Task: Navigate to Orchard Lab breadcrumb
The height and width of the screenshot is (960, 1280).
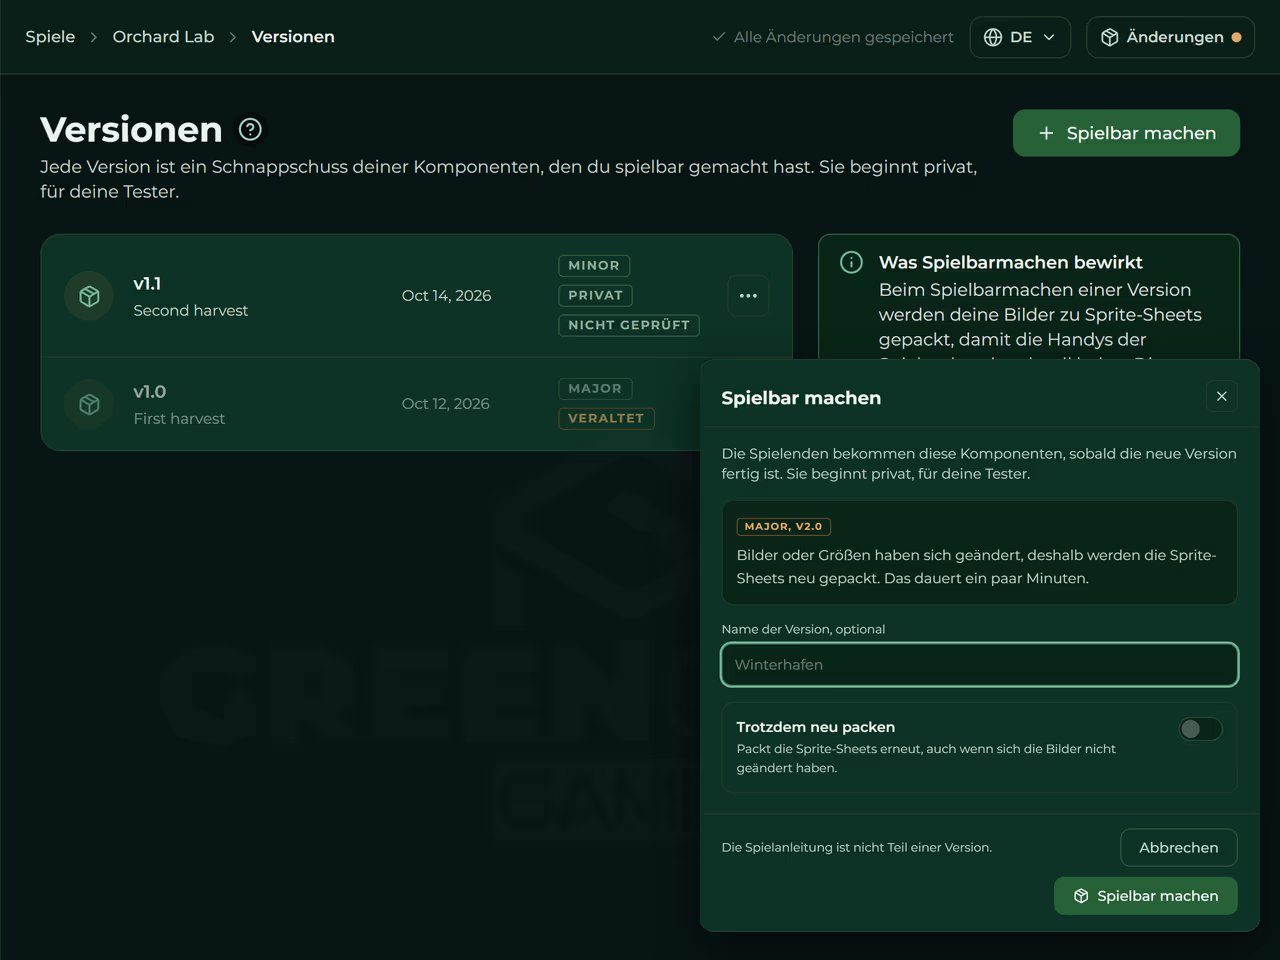Action: (x=163, y=37)
